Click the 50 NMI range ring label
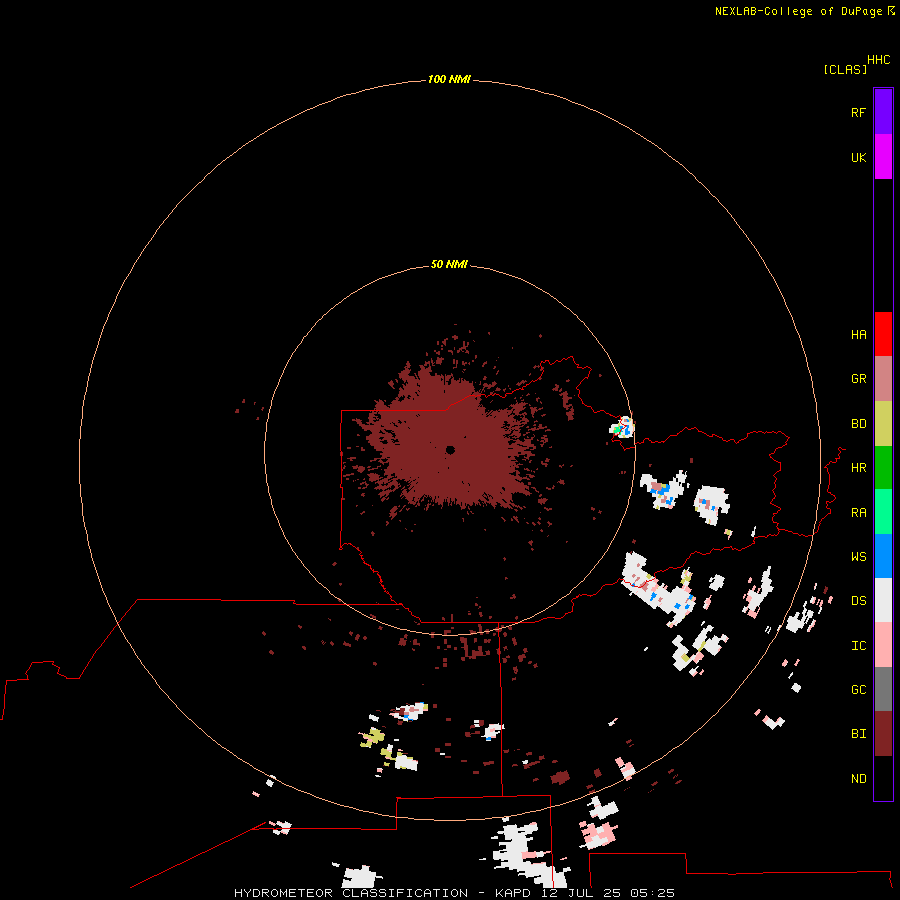The width and height of the screenshot is (900, 900). pos(449,264)
